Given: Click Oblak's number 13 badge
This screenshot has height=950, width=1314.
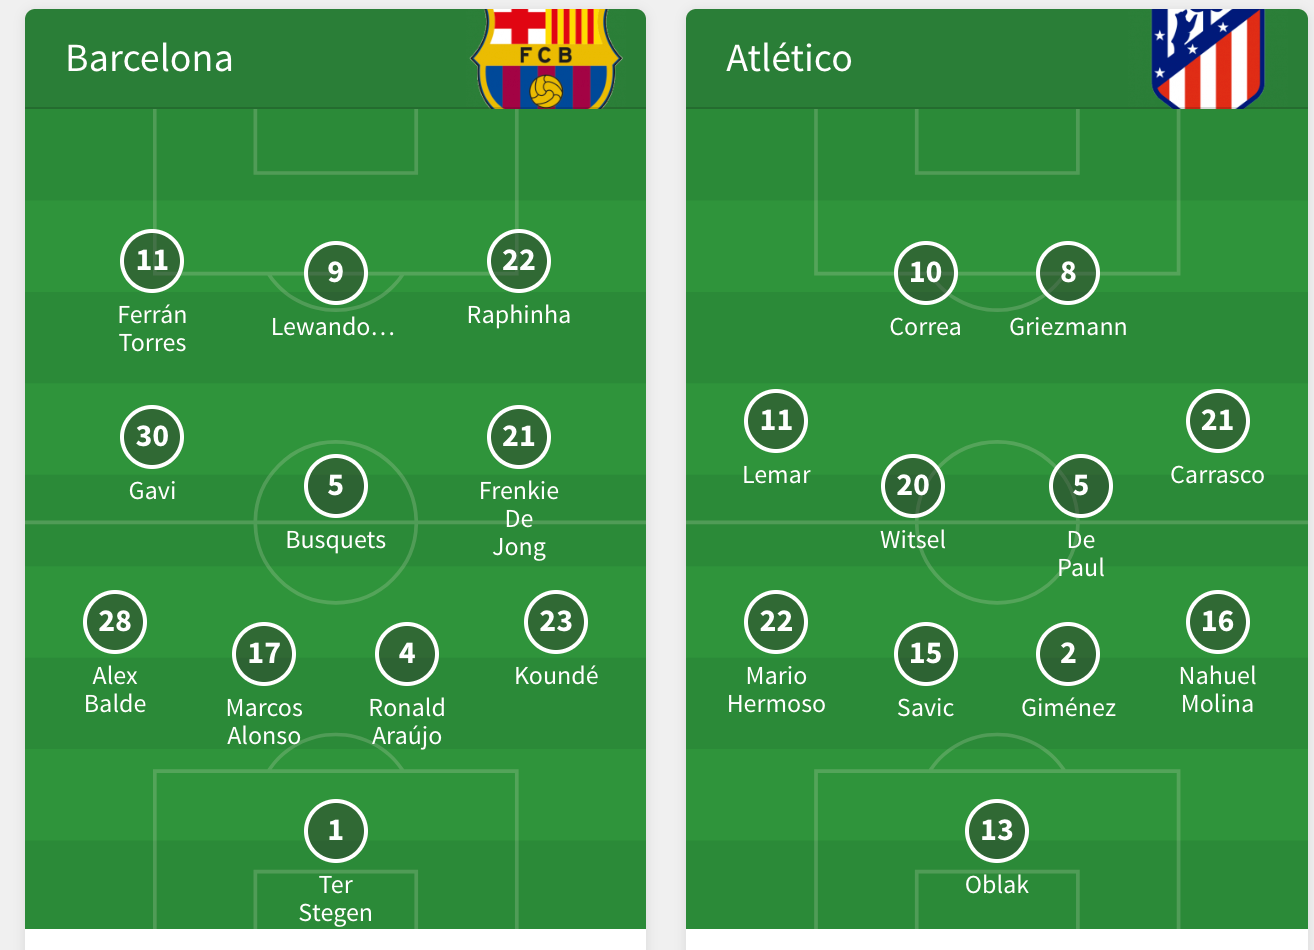Looking at the screenshot, I should coord(997,830).
